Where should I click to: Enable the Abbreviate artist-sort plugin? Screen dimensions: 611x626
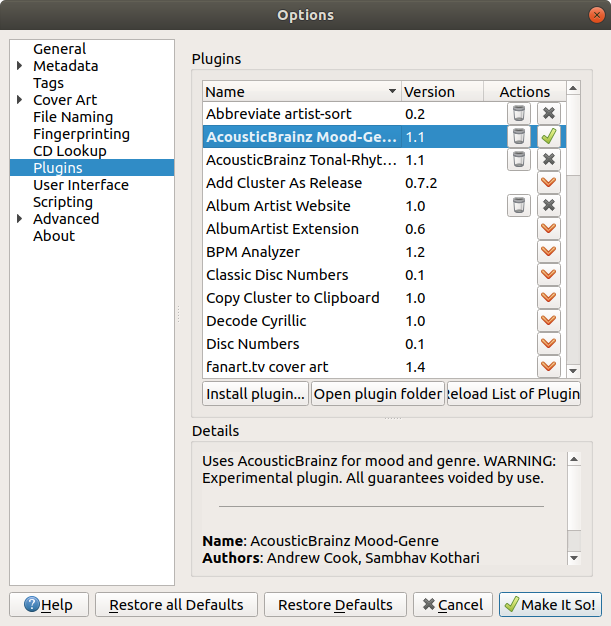pos(548,114)
